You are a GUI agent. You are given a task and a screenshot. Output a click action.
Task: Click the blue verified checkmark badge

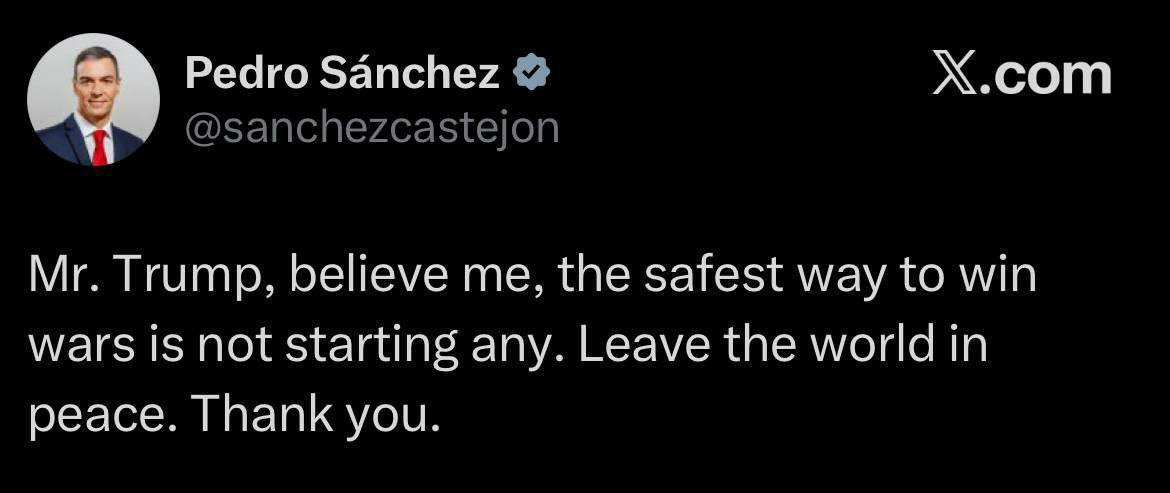[x=530, y=73]
